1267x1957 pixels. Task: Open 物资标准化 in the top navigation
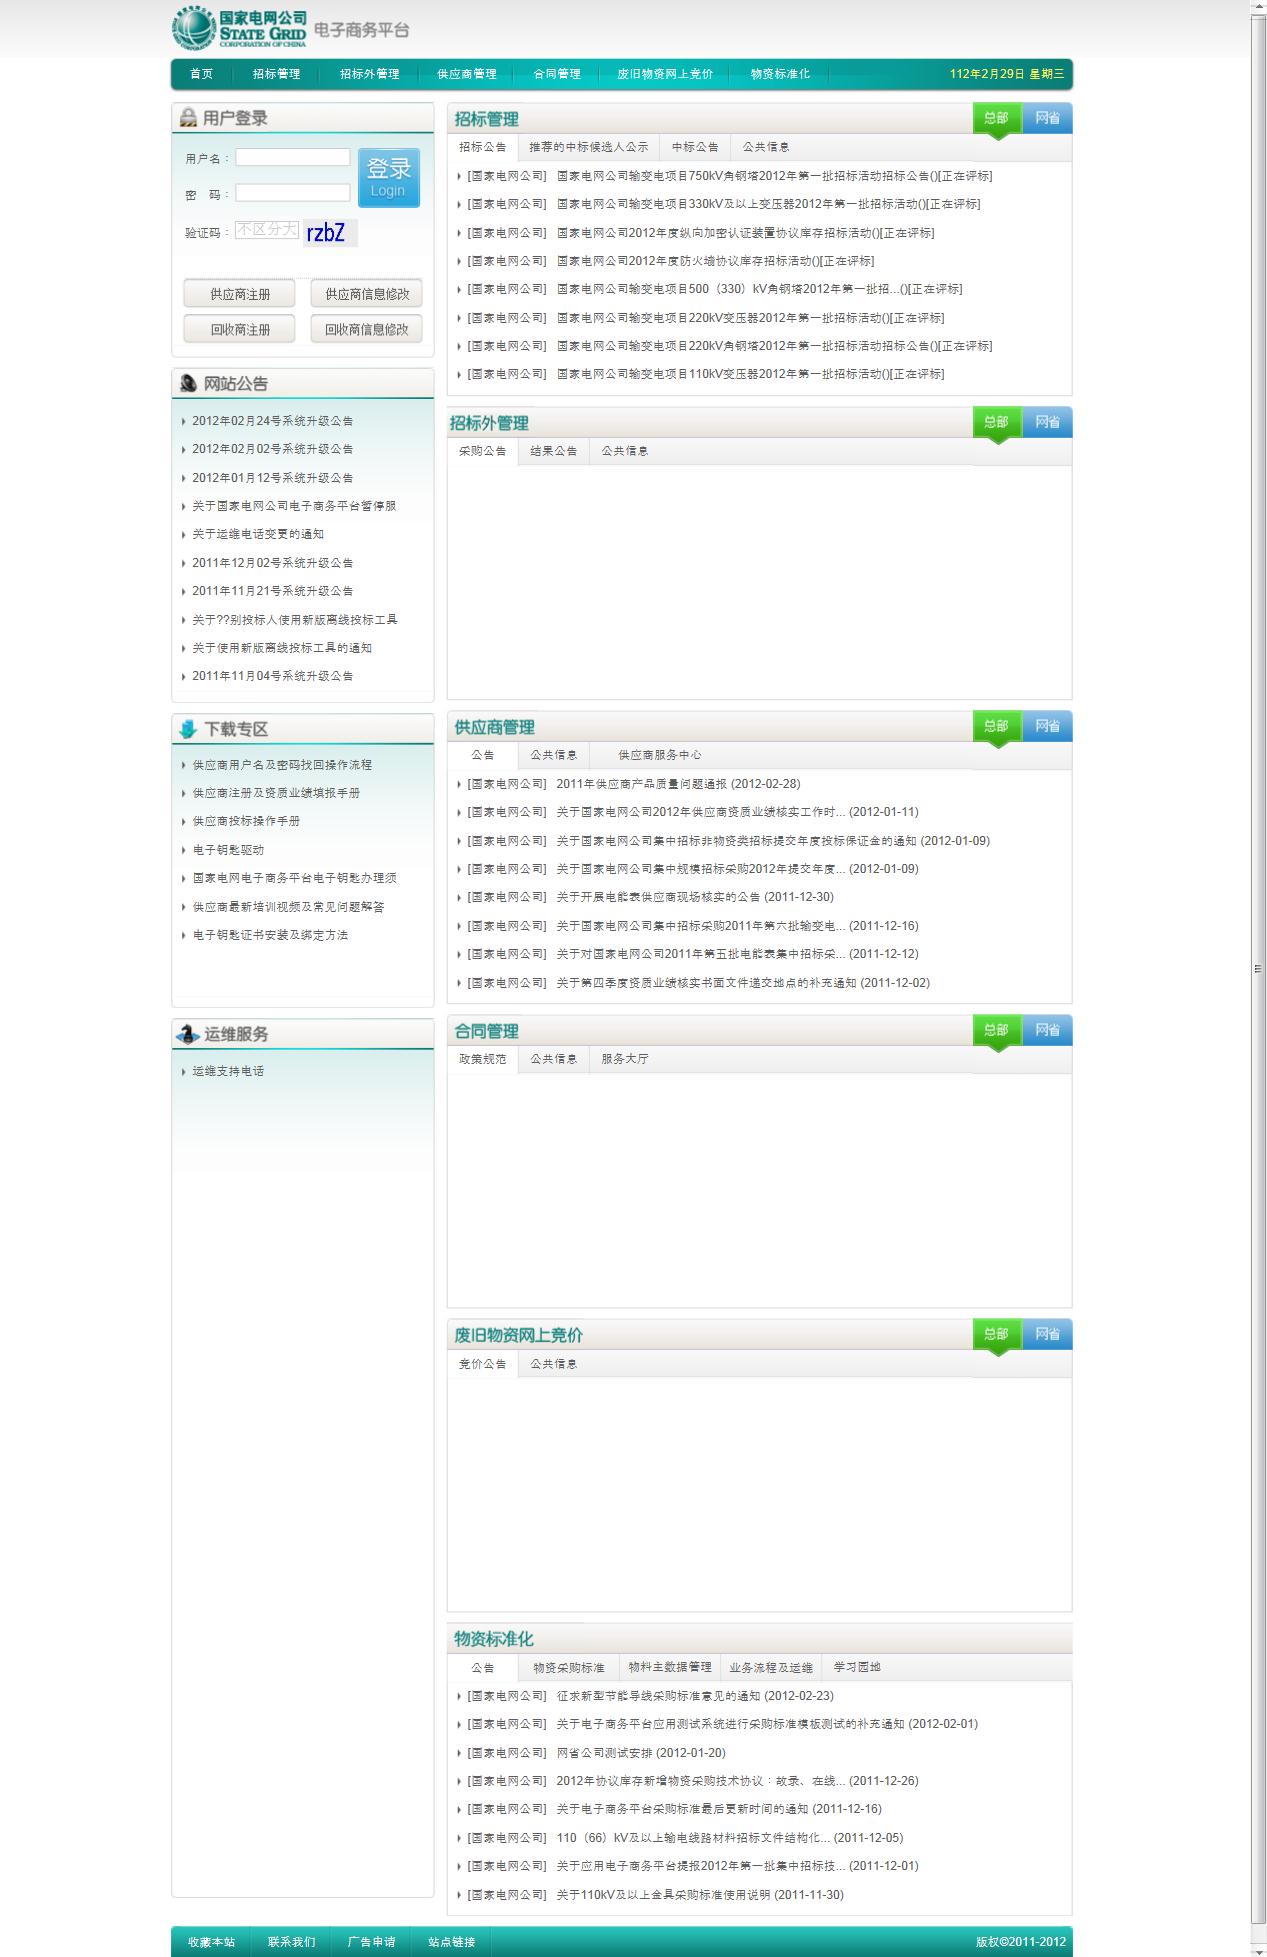(780, 74)
